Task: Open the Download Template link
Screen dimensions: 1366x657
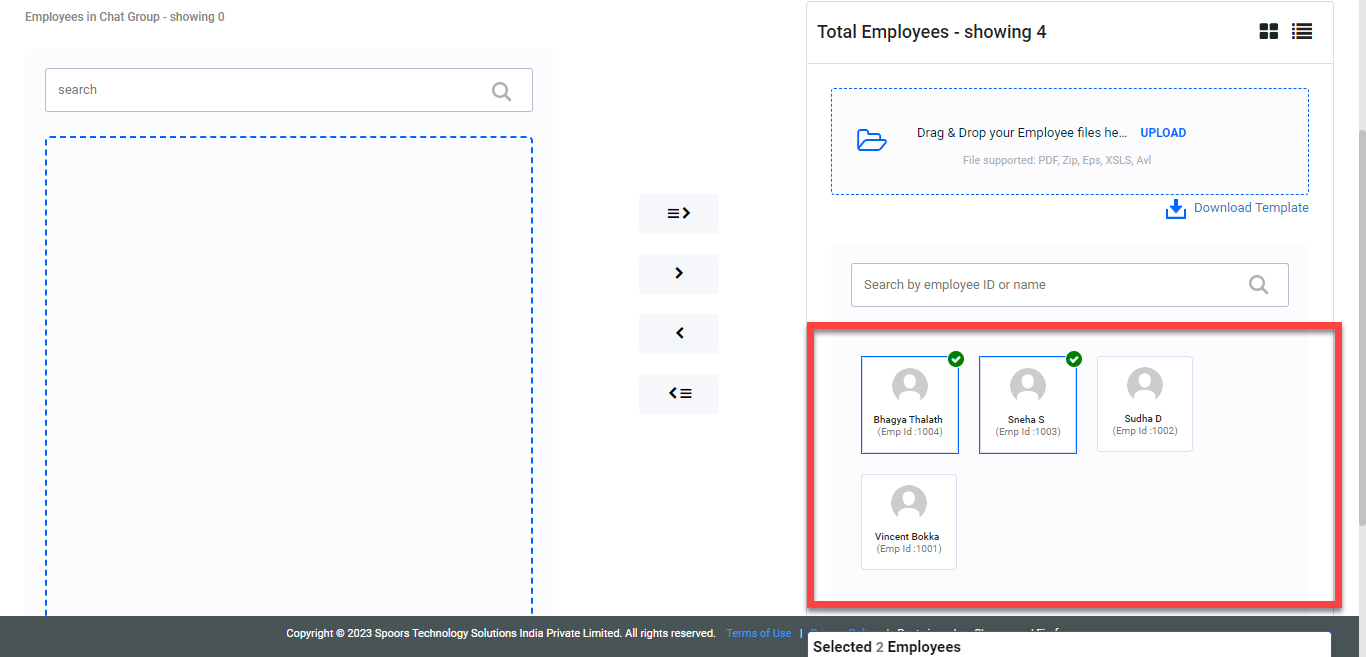Action: [x=1250, y=208]
